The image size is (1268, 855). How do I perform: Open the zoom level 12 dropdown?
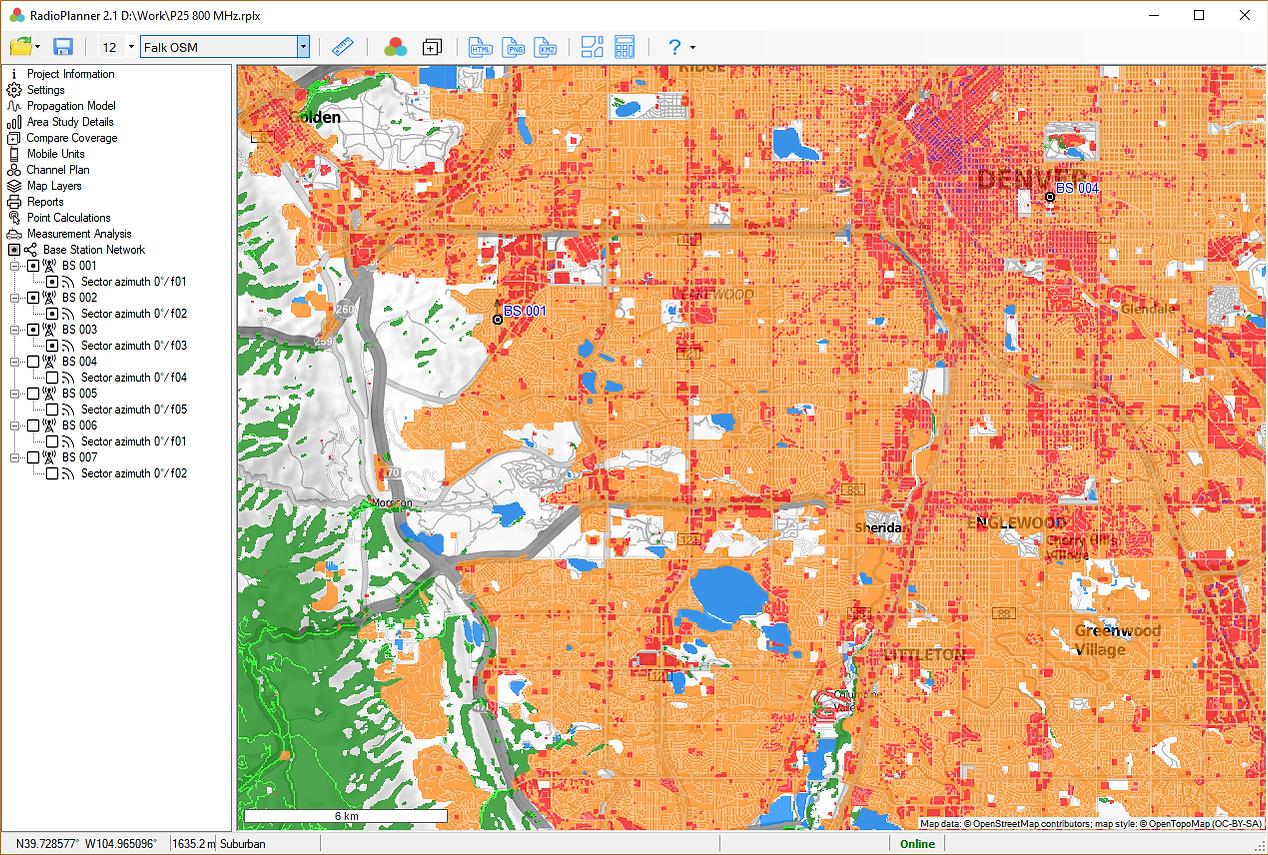[131, 47]
